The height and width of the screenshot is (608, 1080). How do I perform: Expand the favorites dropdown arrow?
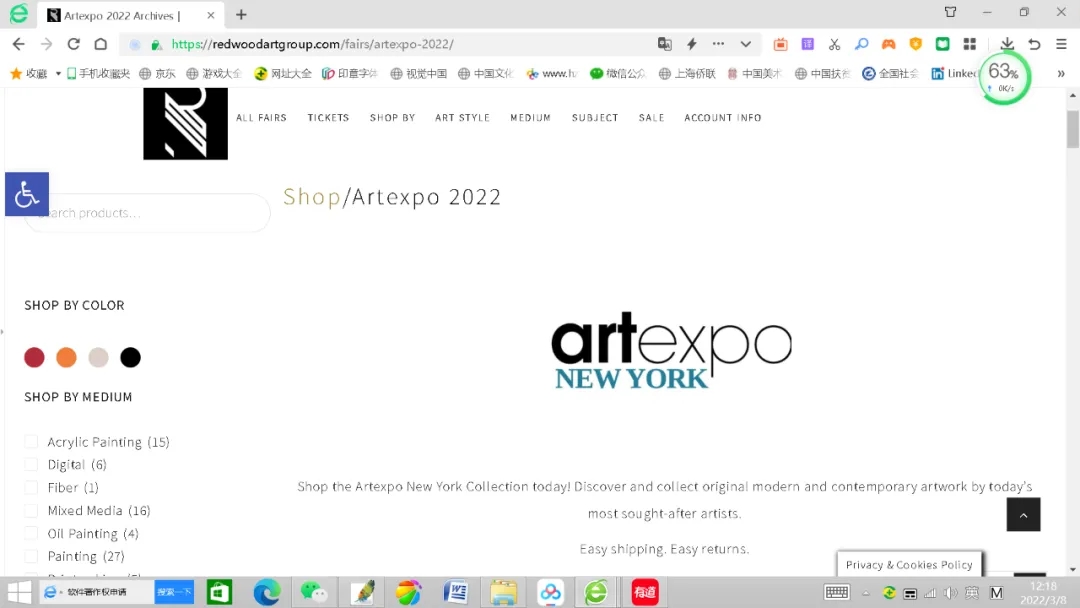(x=58, y=74)
